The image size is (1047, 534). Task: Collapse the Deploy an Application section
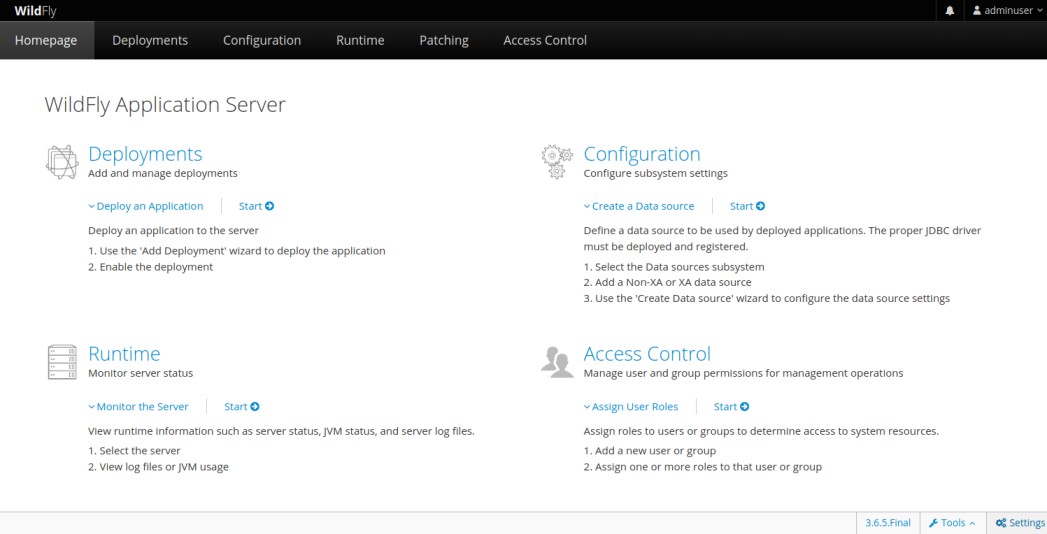pos(146,206)
